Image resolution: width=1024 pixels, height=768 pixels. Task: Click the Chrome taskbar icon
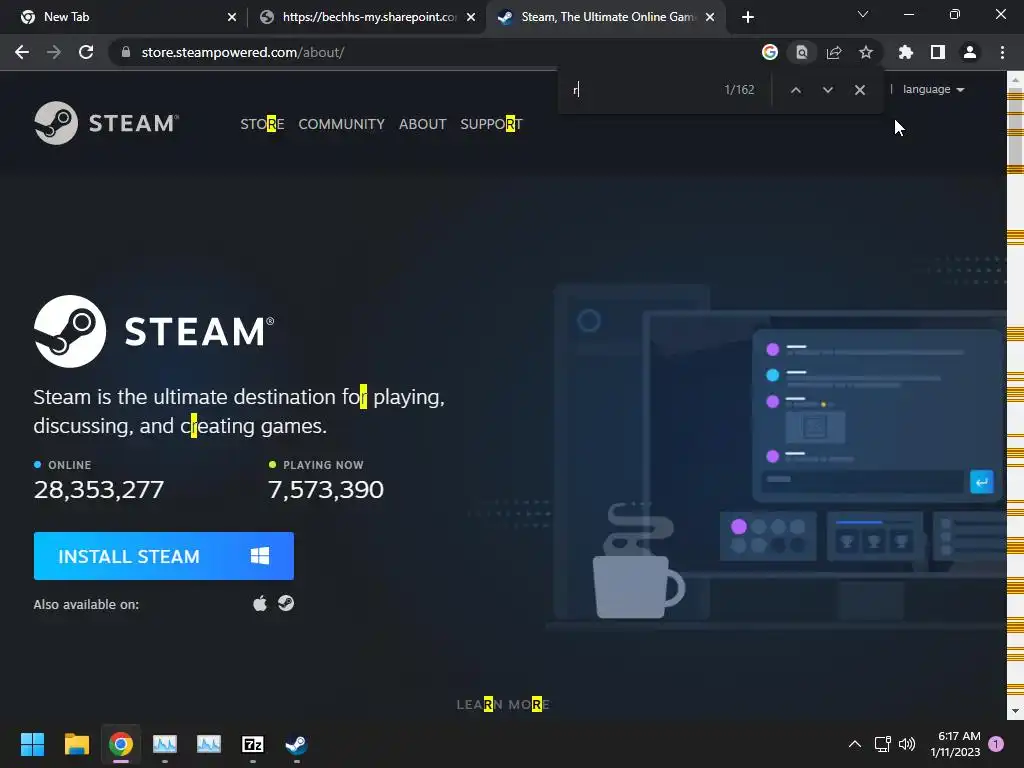(x=121, y=744)
